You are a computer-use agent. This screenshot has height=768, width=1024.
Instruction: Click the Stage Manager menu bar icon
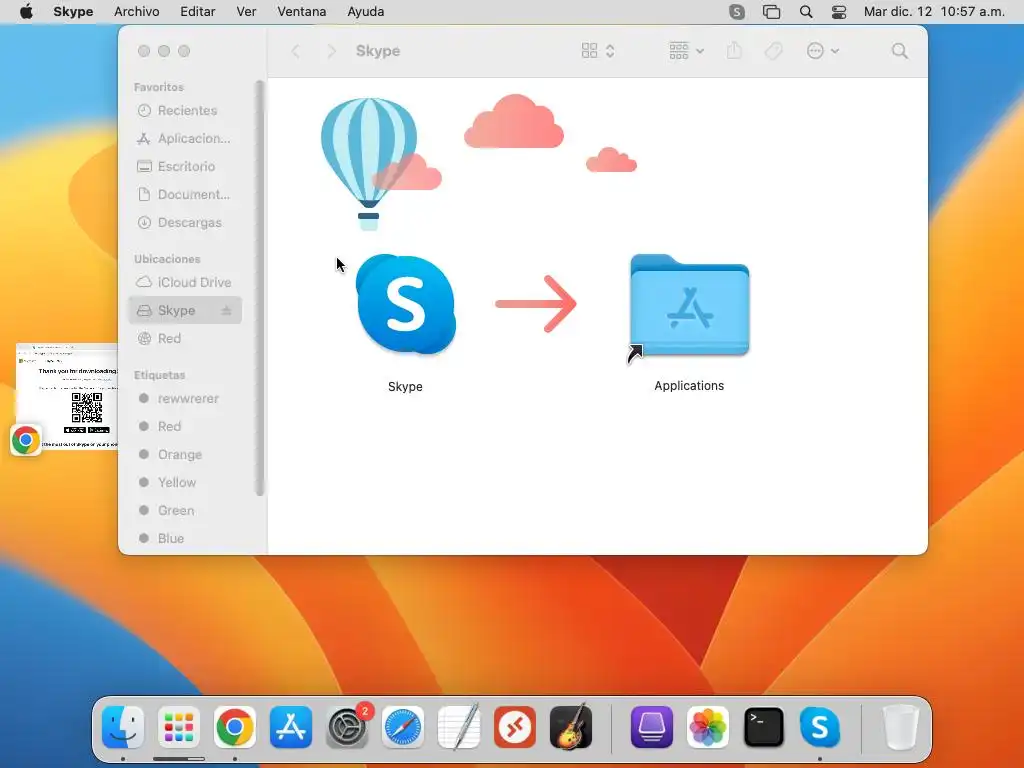(x=771, y=12)
